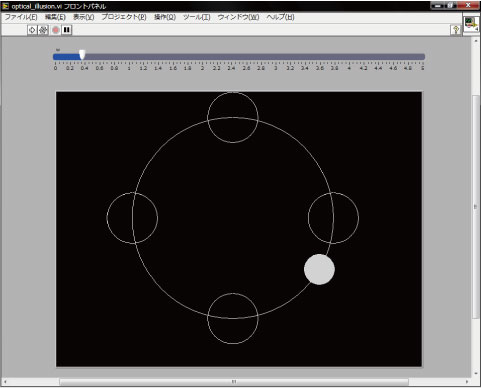482x388 pixels.
Task: Click the LabVIEW title bar icon
Action: point(5,6)
